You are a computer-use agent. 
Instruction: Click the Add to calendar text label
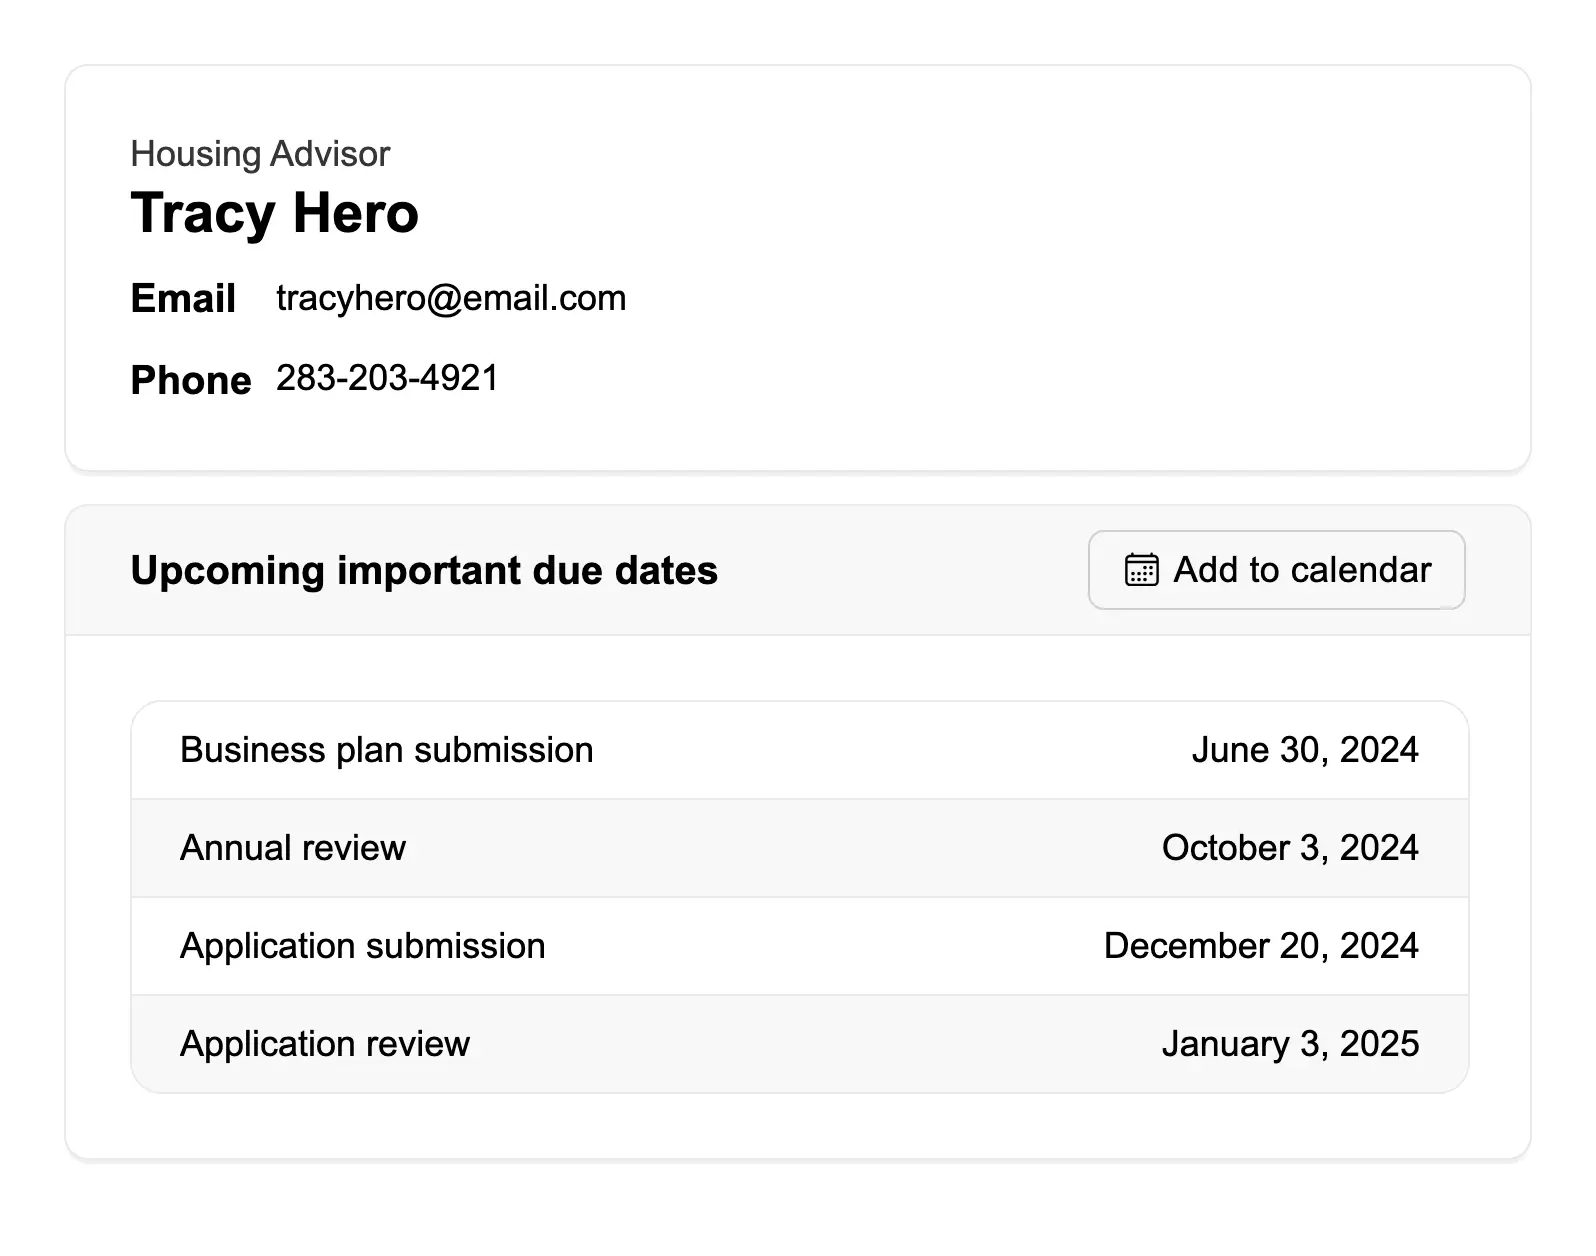pyautogui.click(x=1301, y=570)
